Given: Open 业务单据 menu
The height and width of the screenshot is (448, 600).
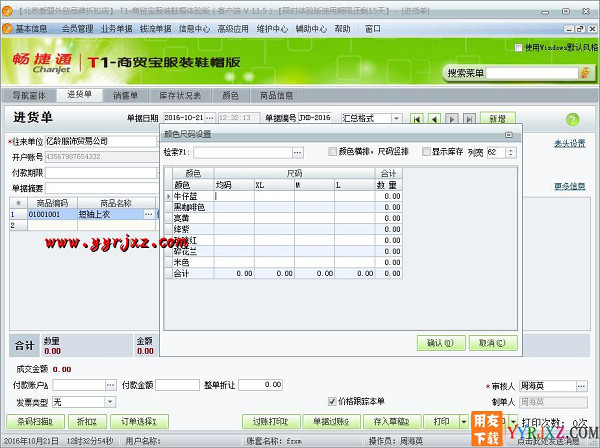Looking at the screenshot, I should pos(116,29).
